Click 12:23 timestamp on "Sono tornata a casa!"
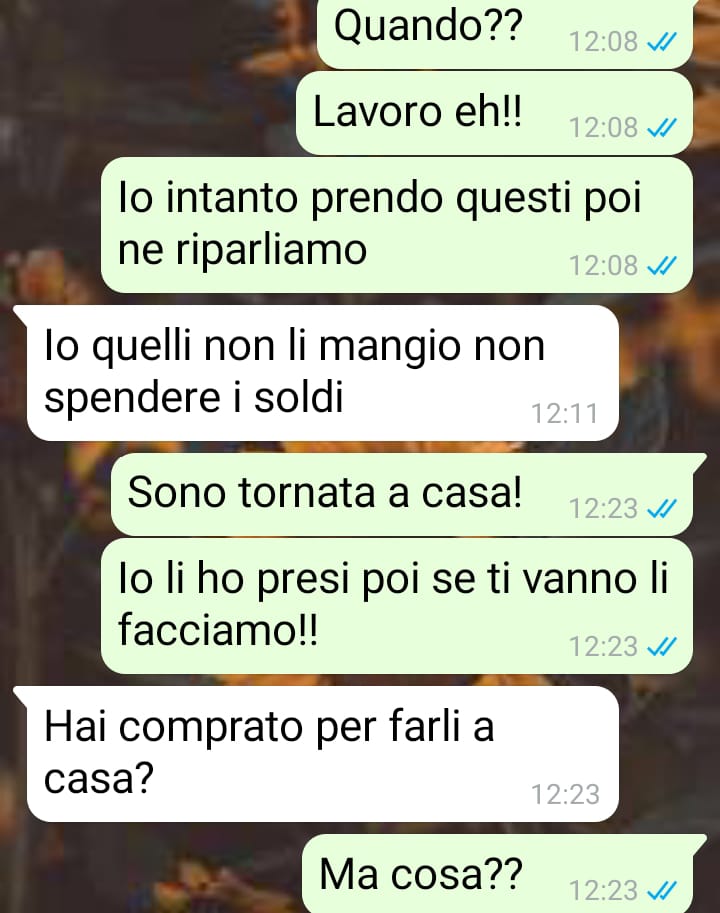Viewport: 720px width, 913px height. click(x=604, y=509)
